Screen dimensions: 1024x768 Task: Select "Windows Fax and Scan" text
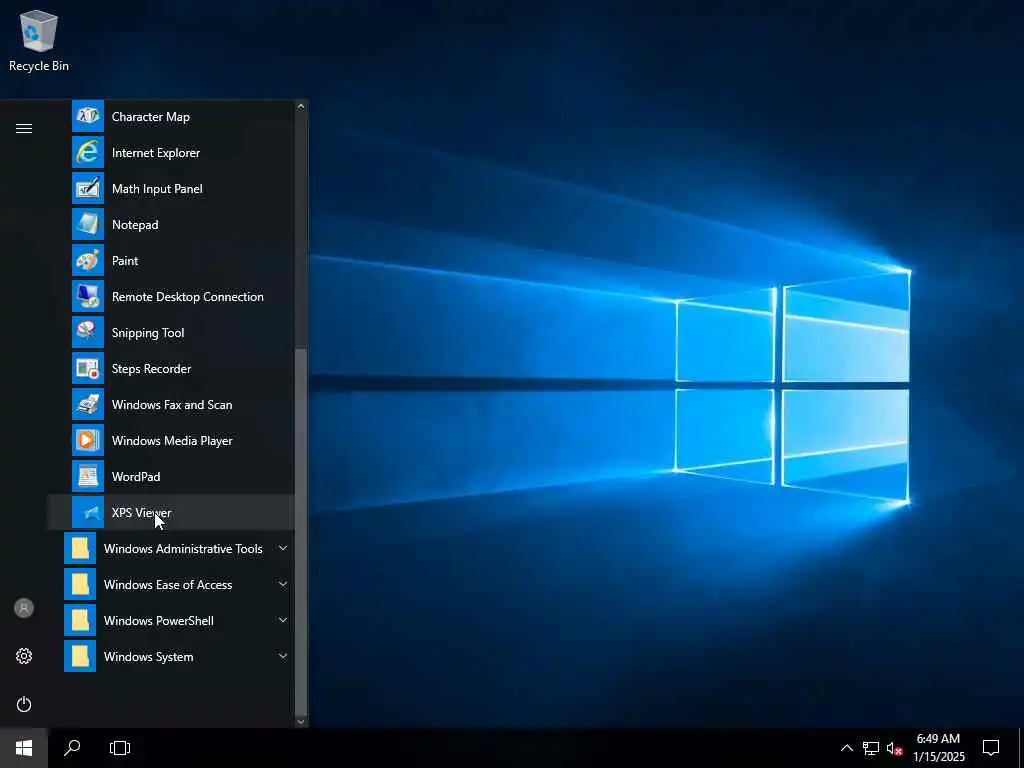click(172, 405)
